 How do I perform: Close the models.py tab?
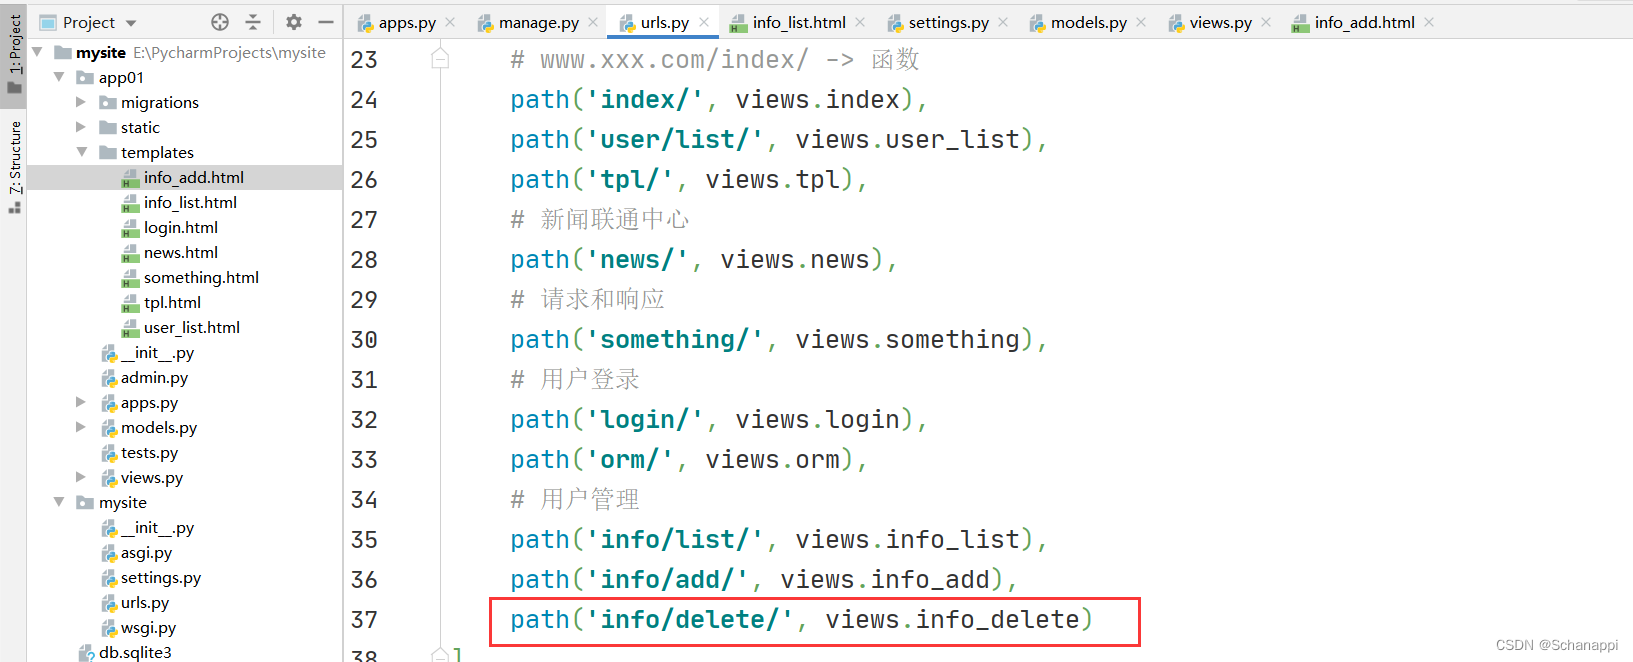[x=1141, y=22]
